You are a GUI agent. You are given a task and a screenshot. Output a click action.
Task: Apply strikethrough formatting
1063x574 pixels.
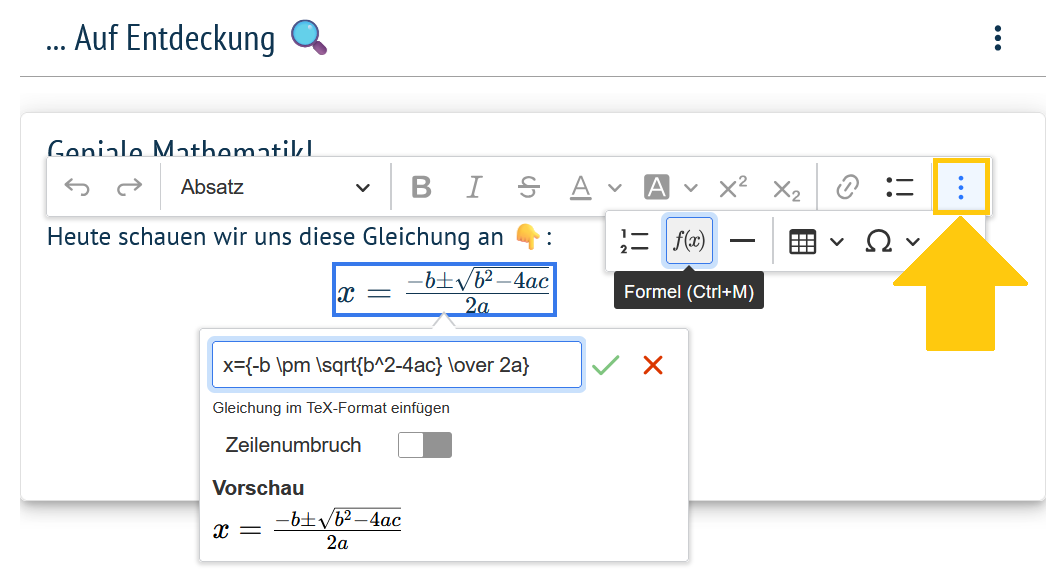pos(528,187)
